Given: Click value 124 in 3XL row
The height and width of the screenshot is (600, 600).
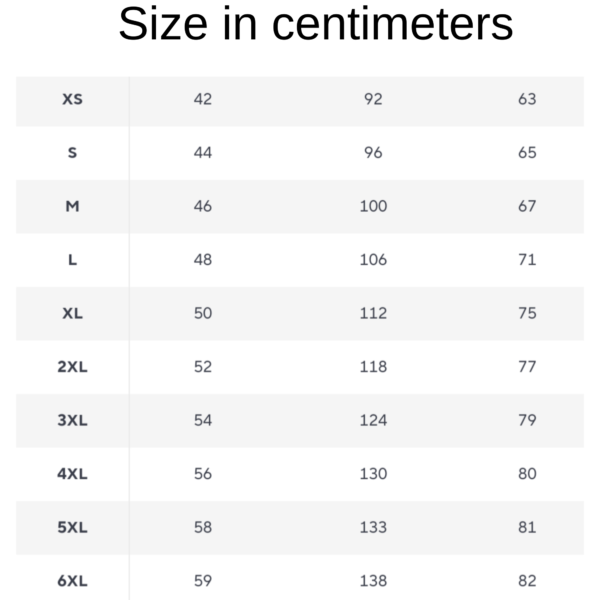Looking at the screenshot, I should [373, 421].
